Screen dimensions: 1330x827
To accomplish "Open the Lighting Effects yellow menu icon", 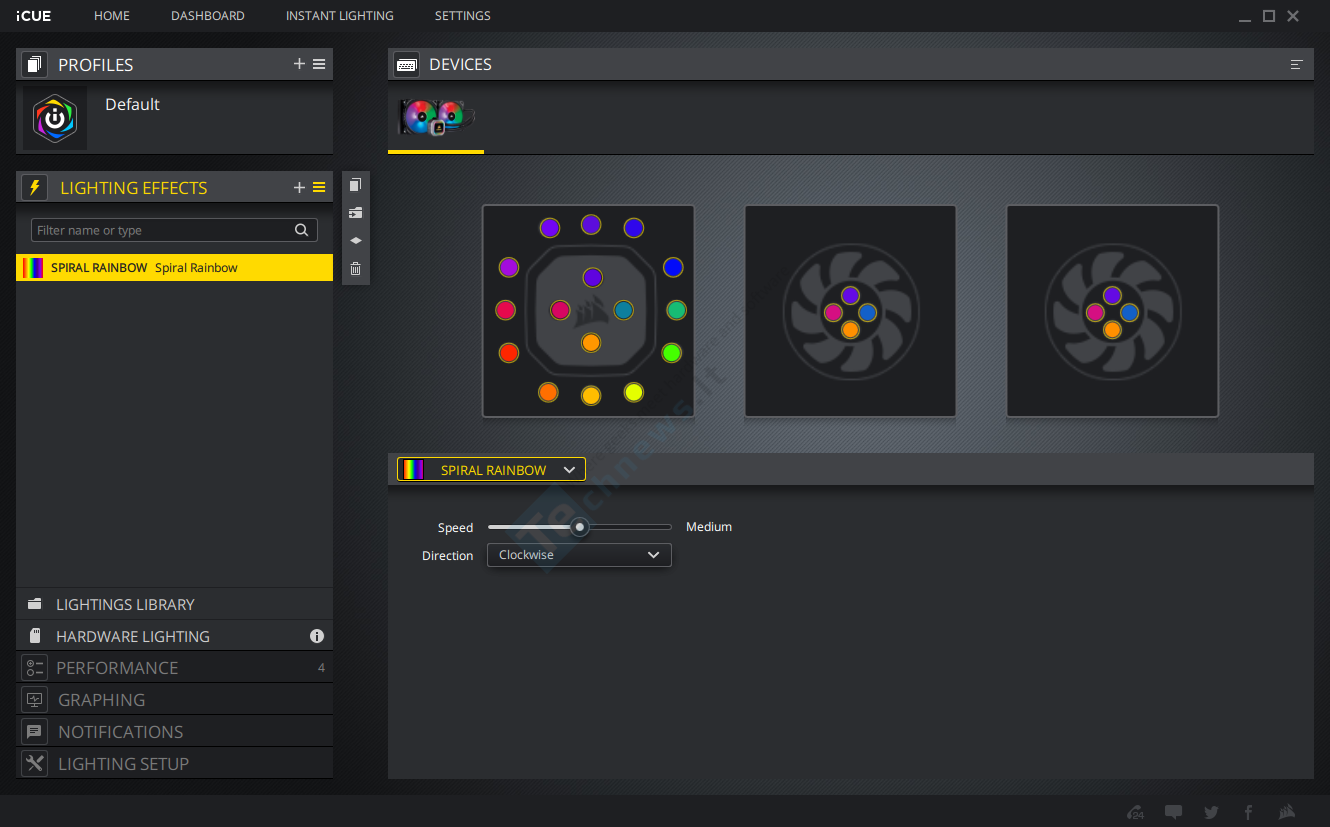I will point(319,187).
